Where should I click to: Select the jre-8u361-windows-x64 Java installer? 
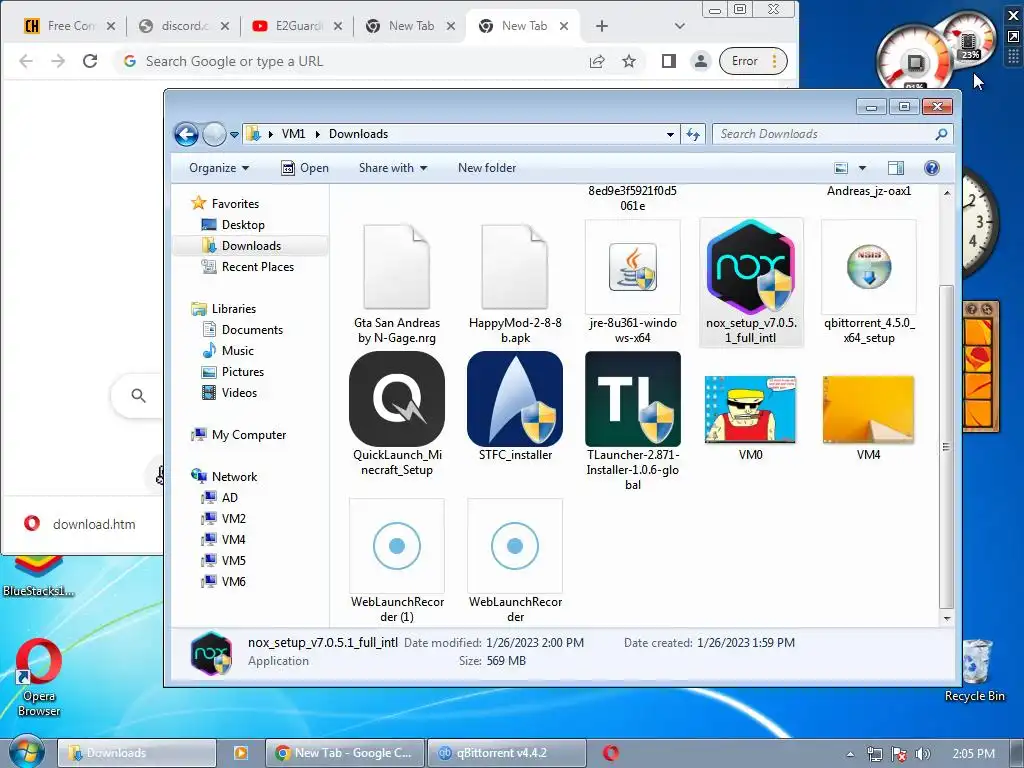pos(632,282)
